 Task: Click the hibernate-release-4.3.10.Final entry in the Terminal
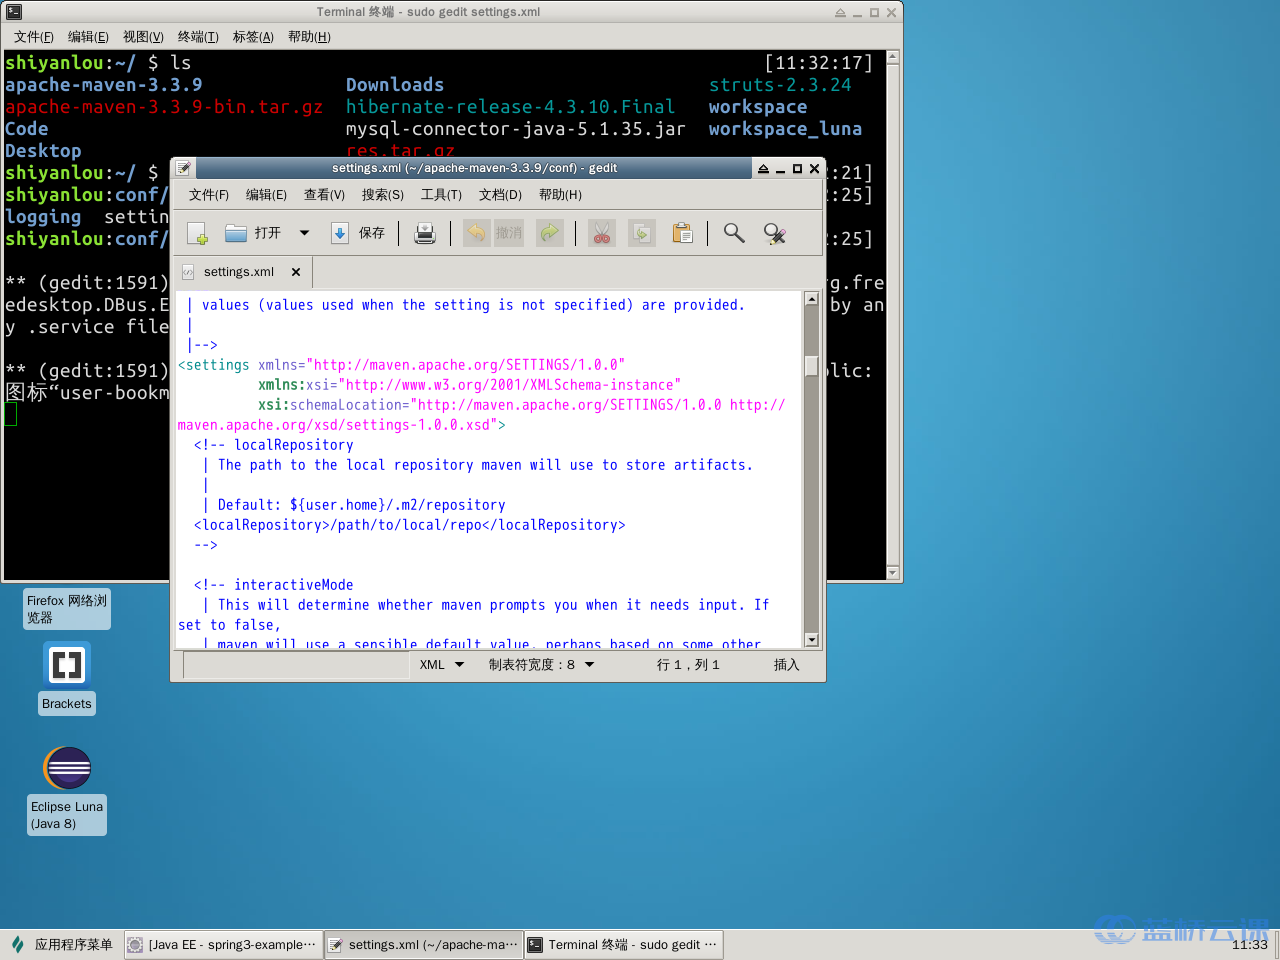tap(510, 107)
